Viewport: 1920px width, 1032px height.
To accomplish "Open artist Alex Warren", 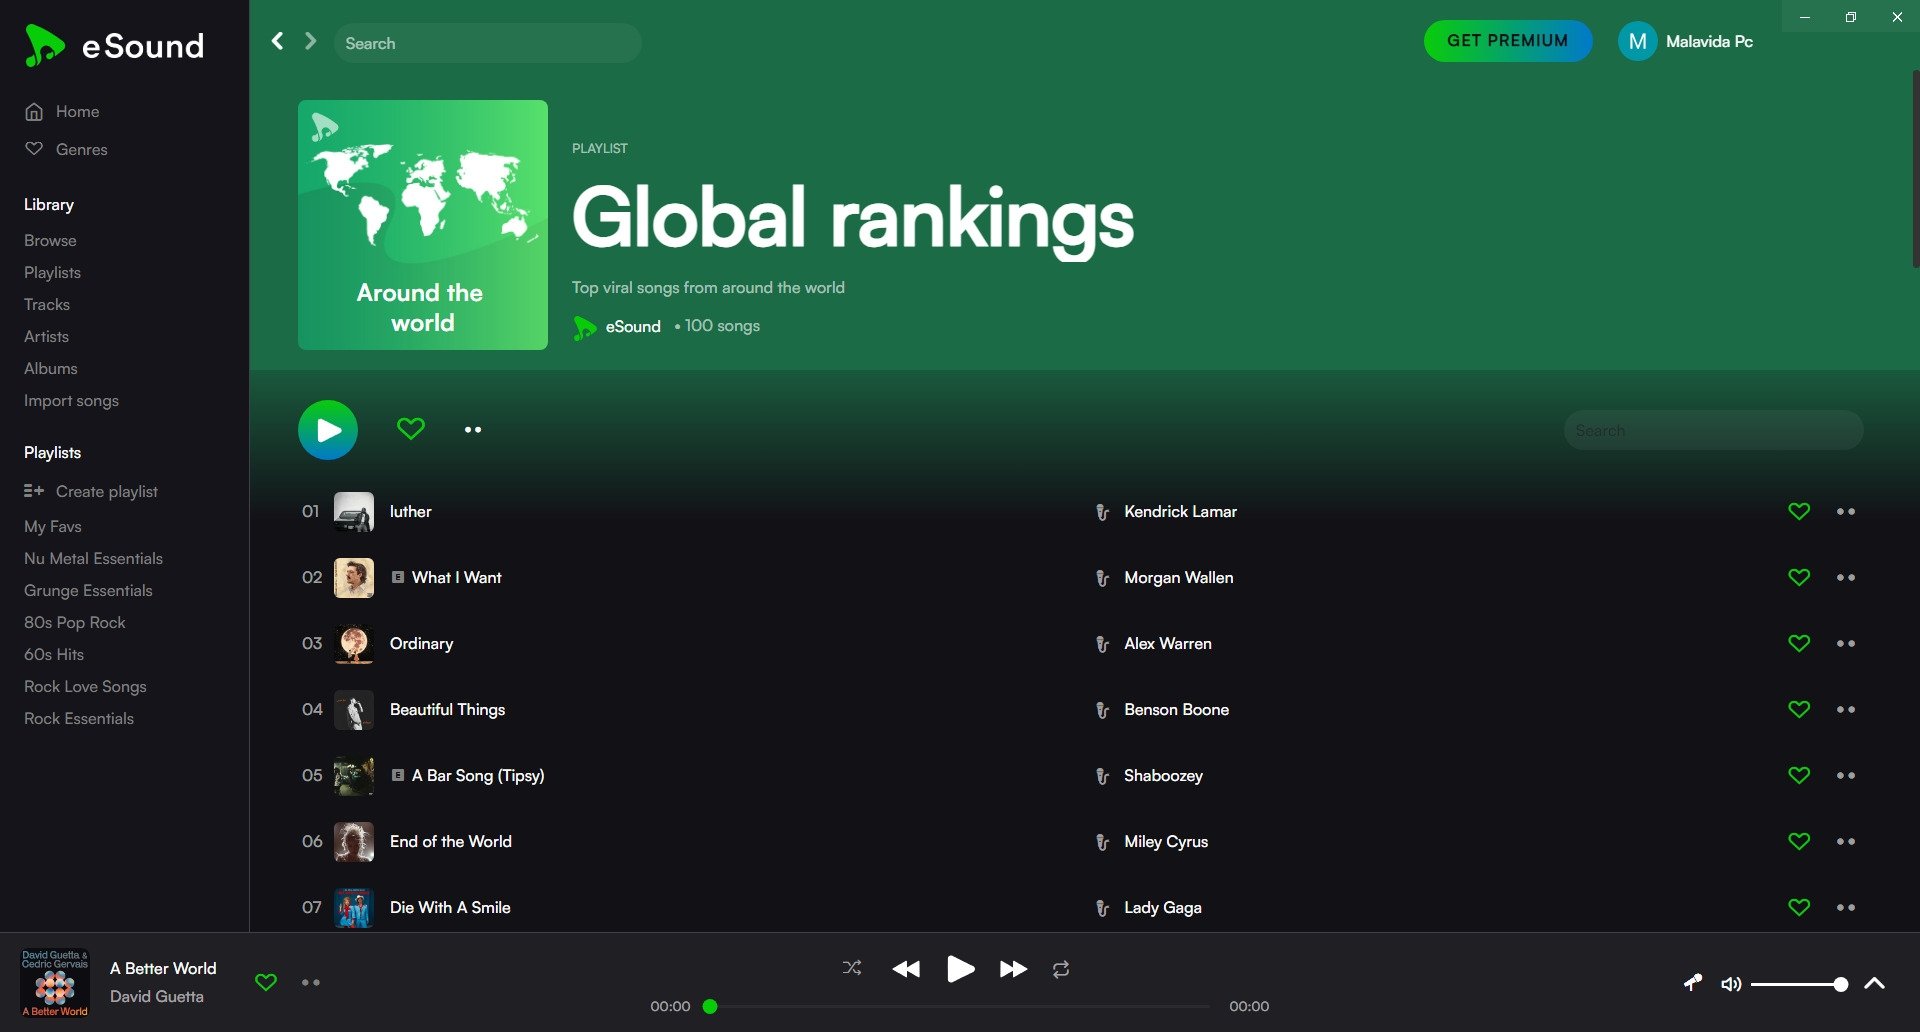I will click(1167, 643).
